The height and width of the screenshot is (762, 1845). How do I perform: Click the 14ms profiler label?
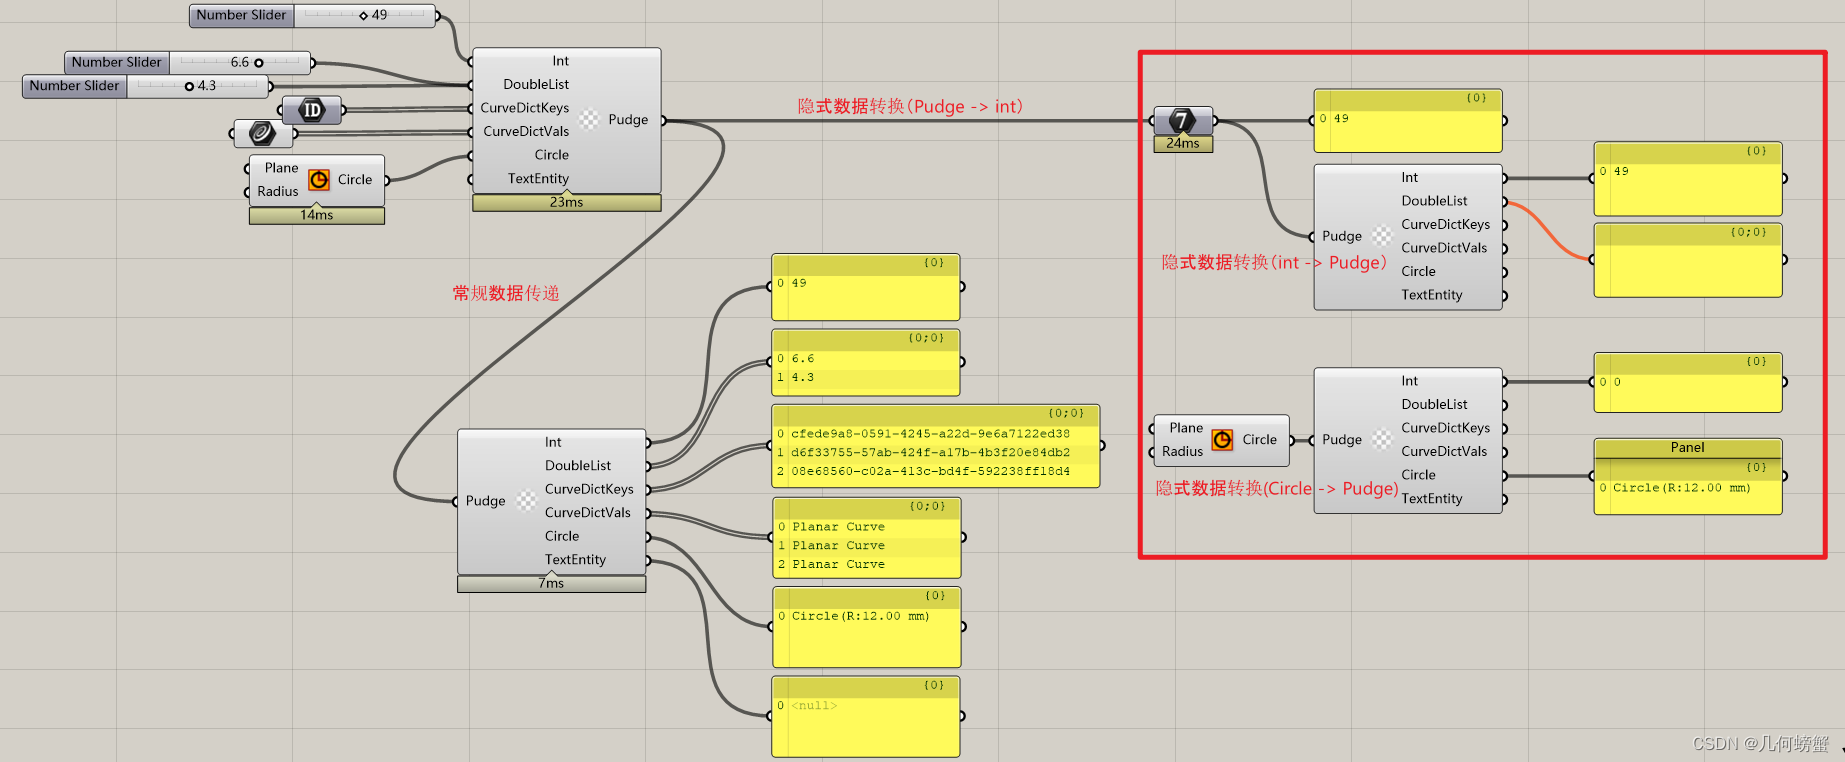[x=316, y=215]
